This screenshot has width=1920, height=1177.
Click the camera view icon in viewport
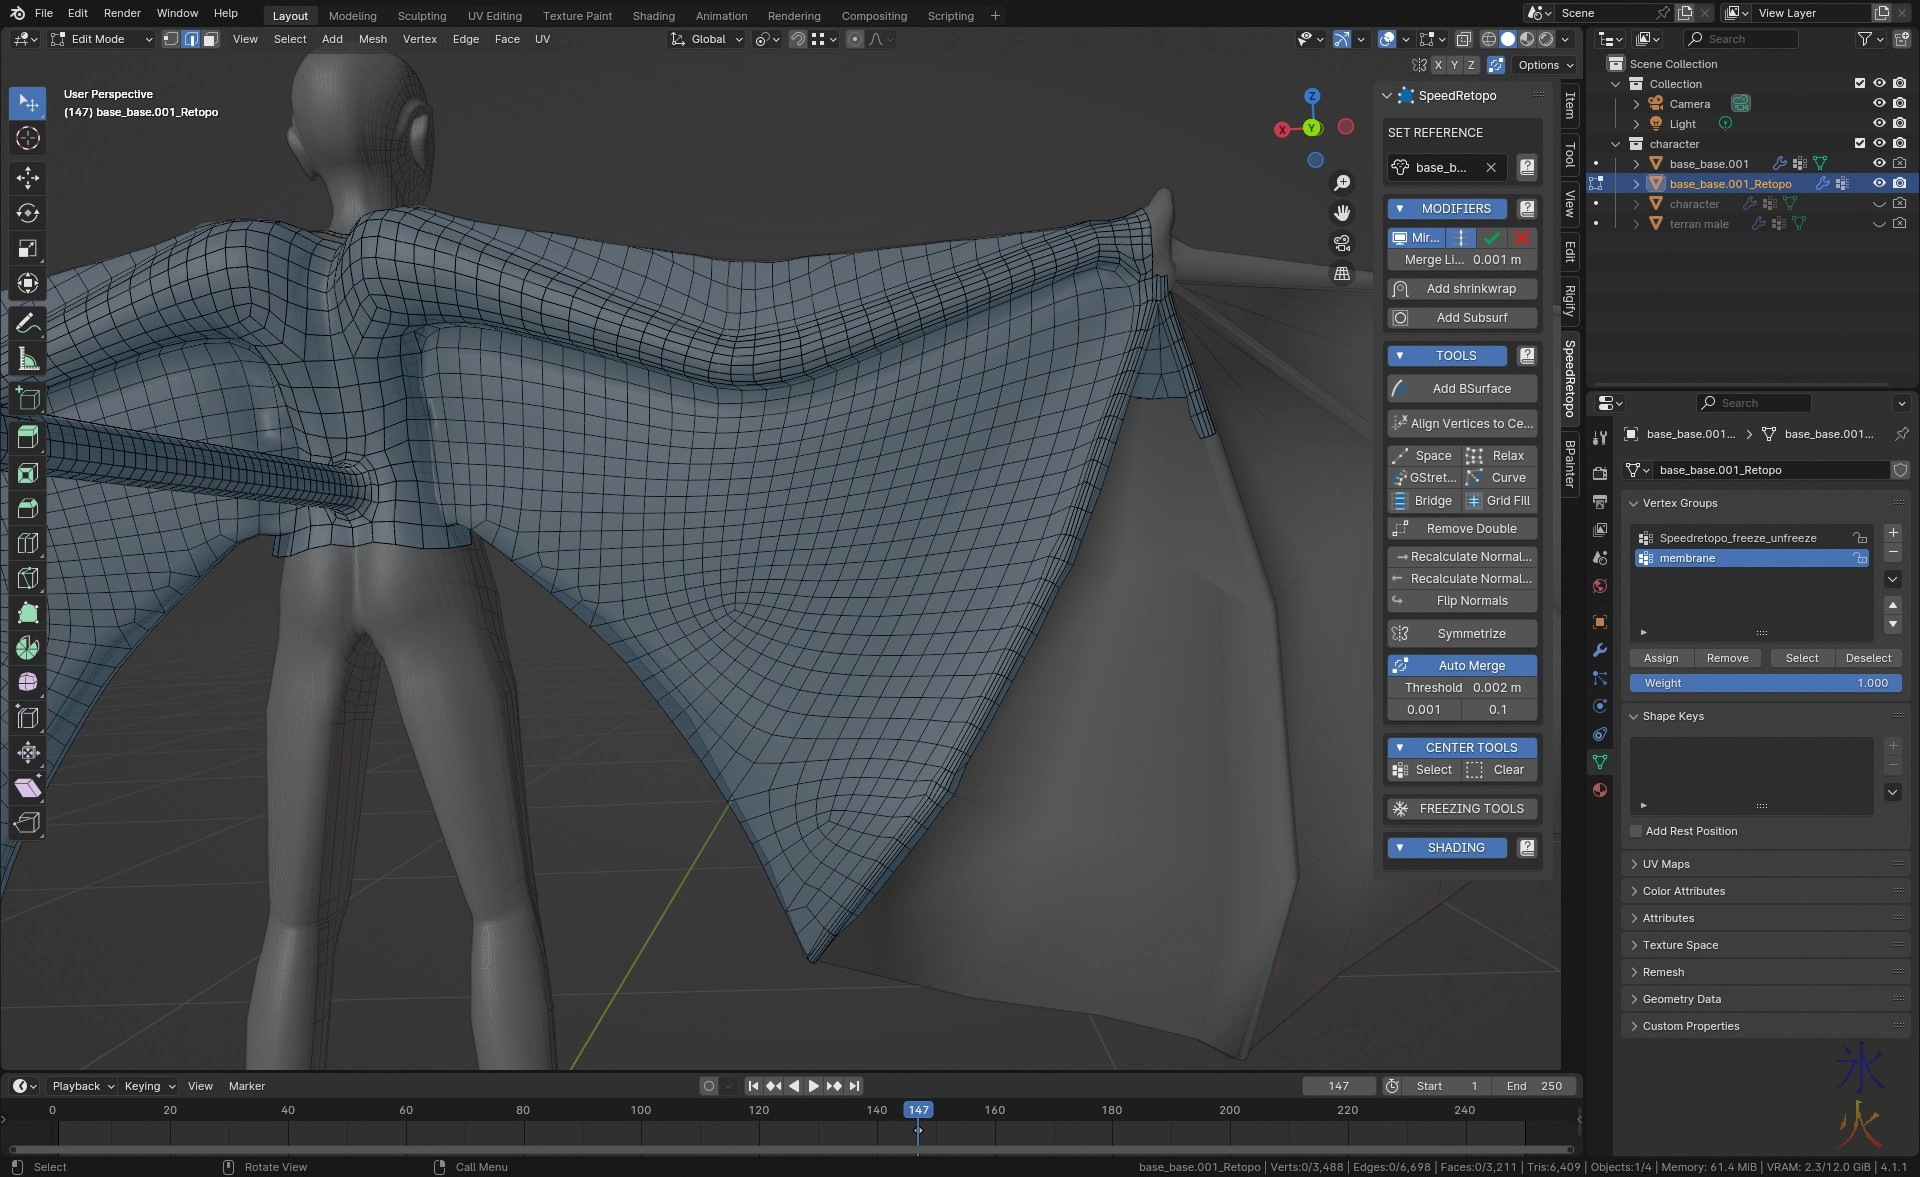[x=1342, y=243]
